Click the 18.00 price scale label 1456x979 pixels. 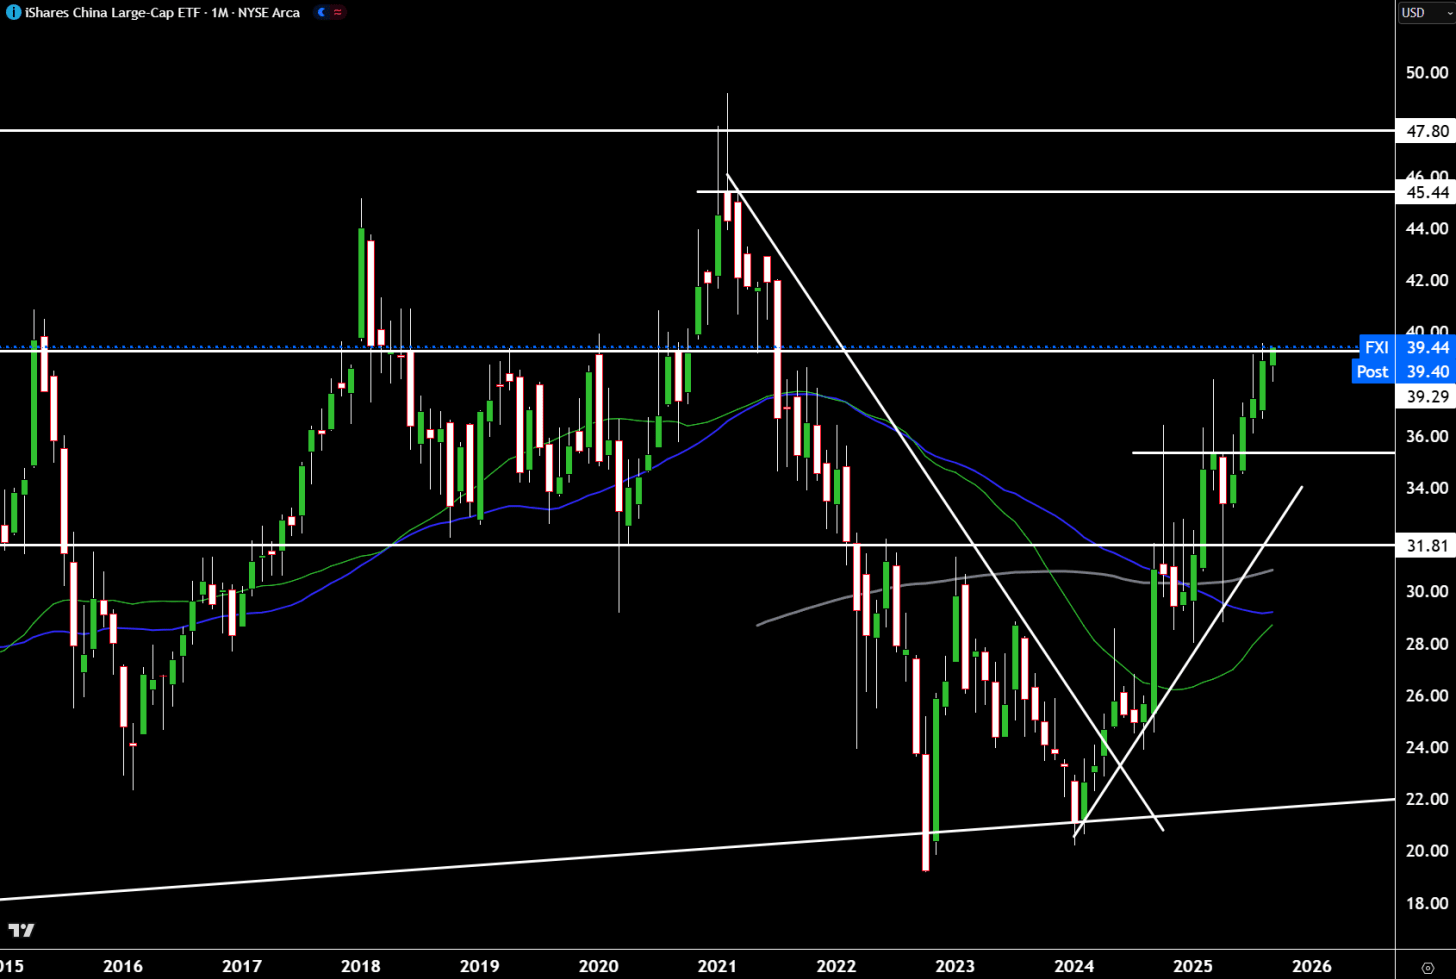1427,903
